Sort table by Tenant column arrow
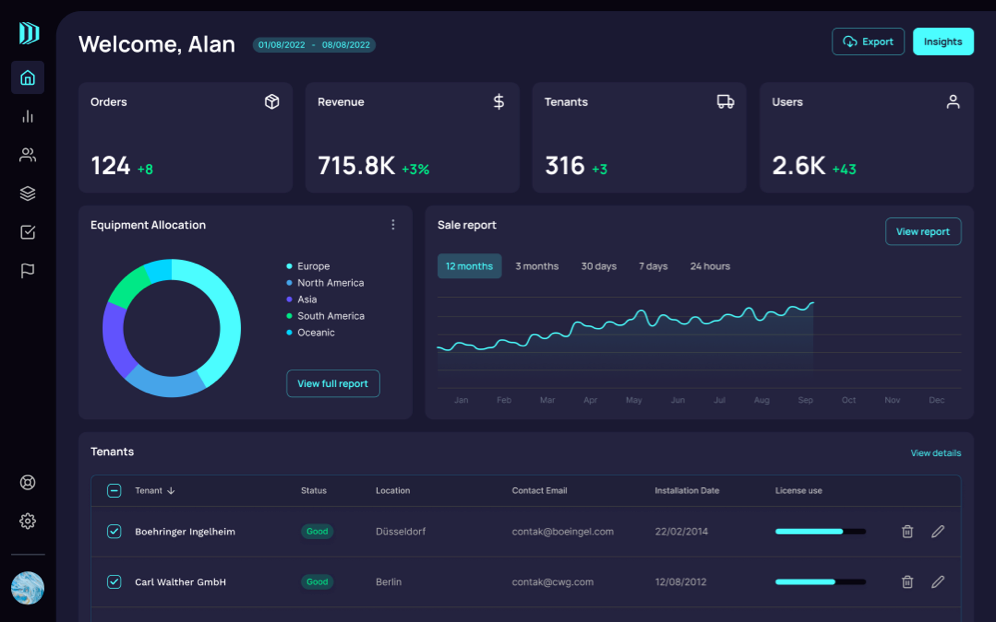 171,491
